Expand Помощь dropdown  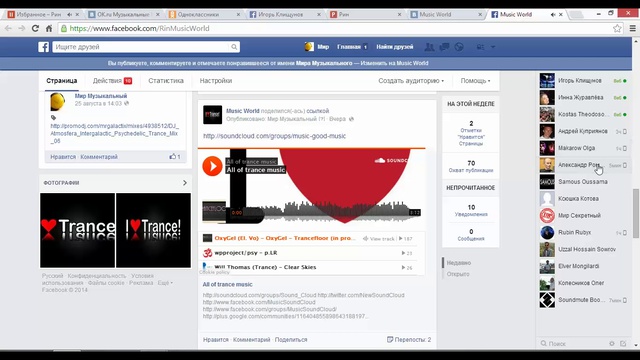coord(476,81)
